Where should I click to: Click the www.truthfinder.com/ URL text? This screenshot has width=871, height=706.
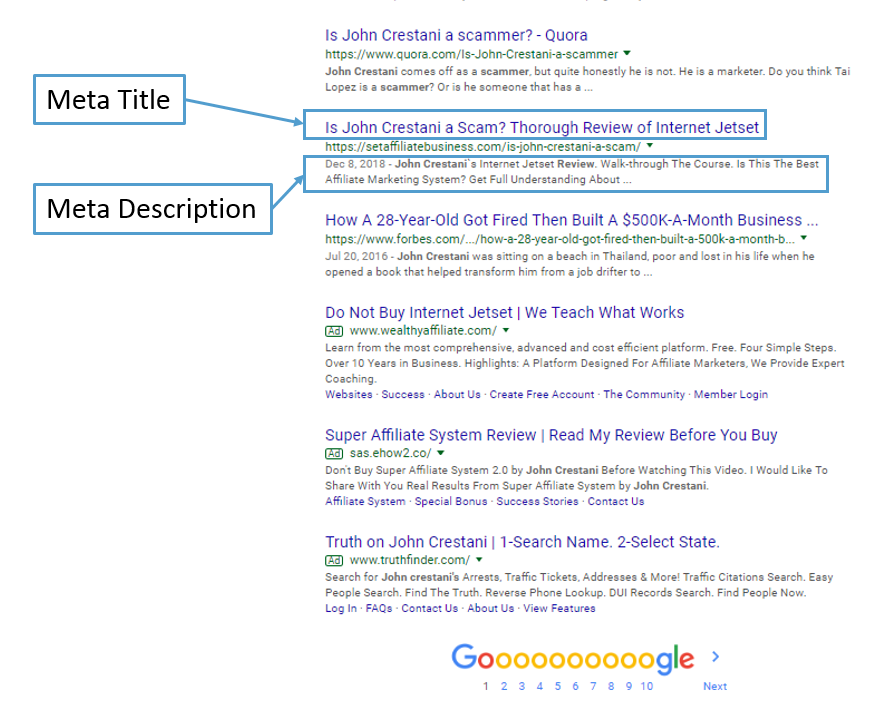[410, 560]
